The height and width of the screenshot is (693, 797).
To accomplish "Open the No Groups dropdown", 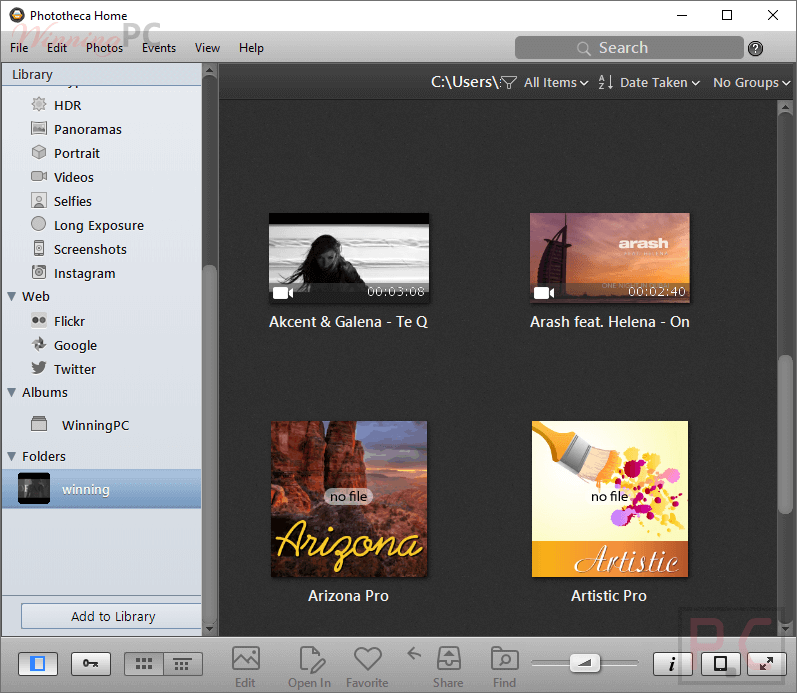I will pos(752,82).
